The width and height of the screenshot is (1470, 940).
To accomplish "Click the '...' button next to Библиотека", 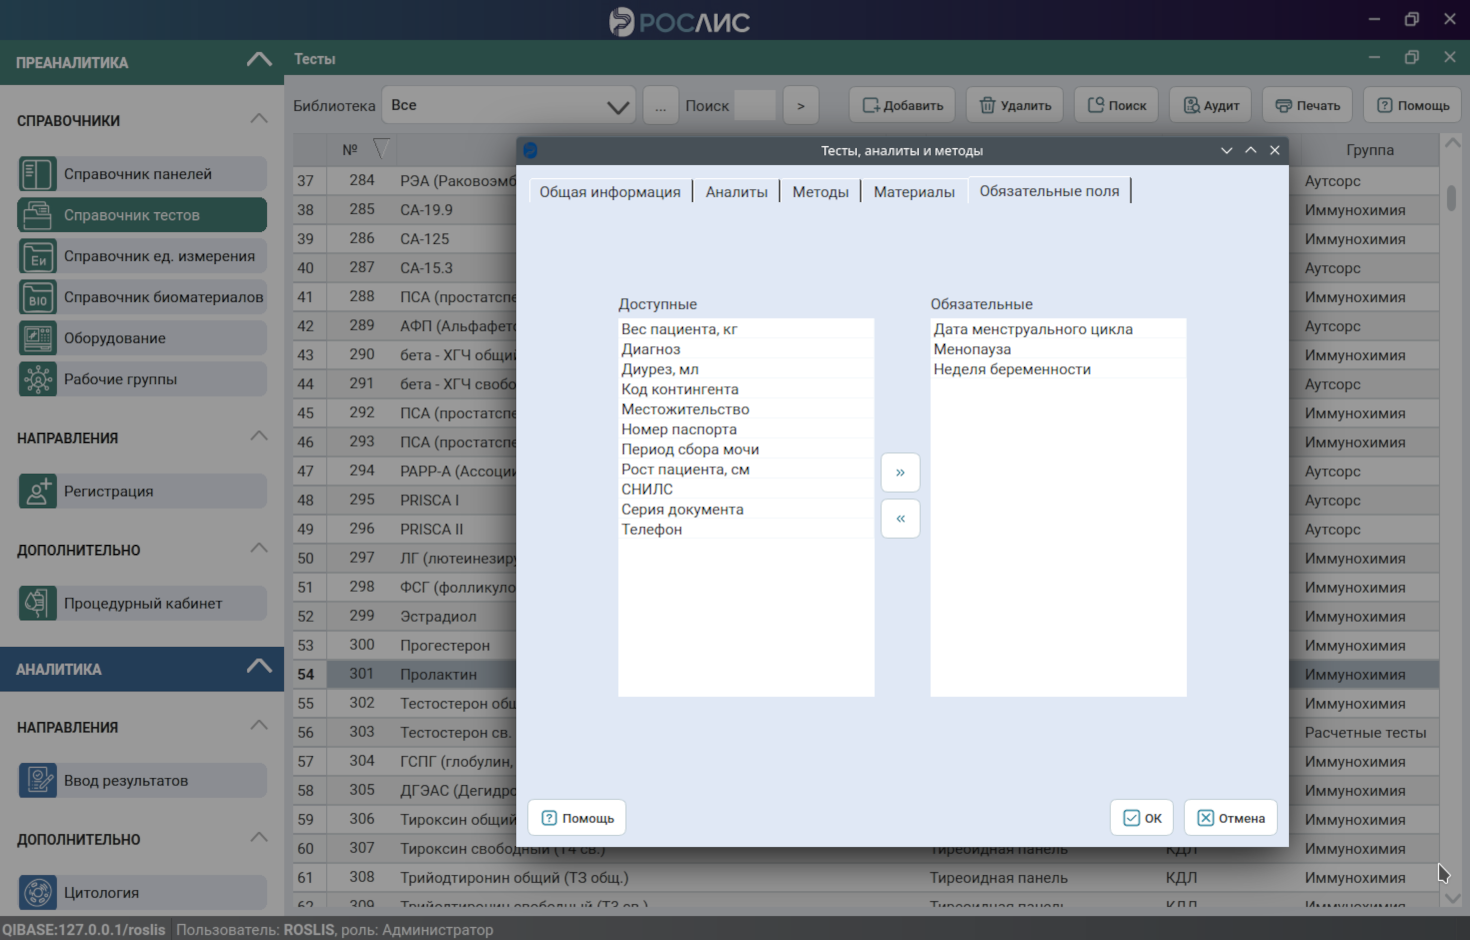I will [660, 105].
